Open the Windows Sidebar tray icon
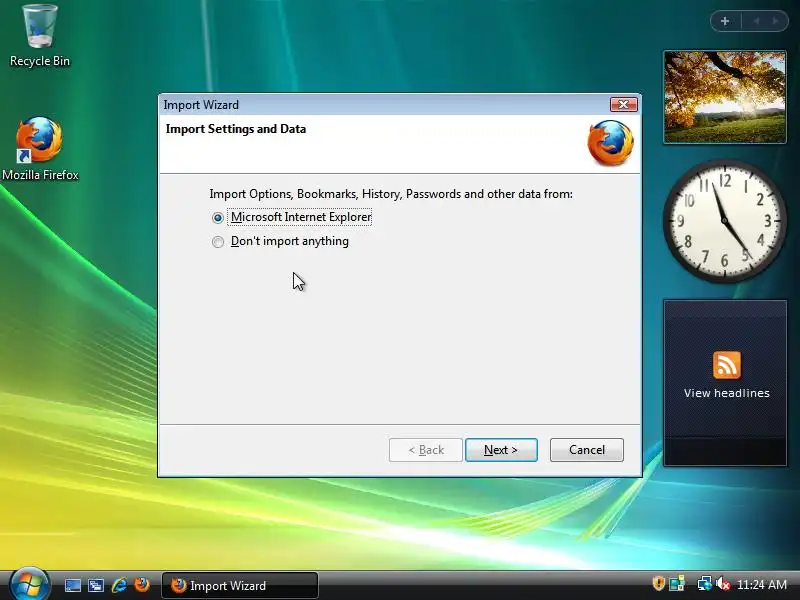The width and height of the screenshot is (800, 600). coord(677,584)
